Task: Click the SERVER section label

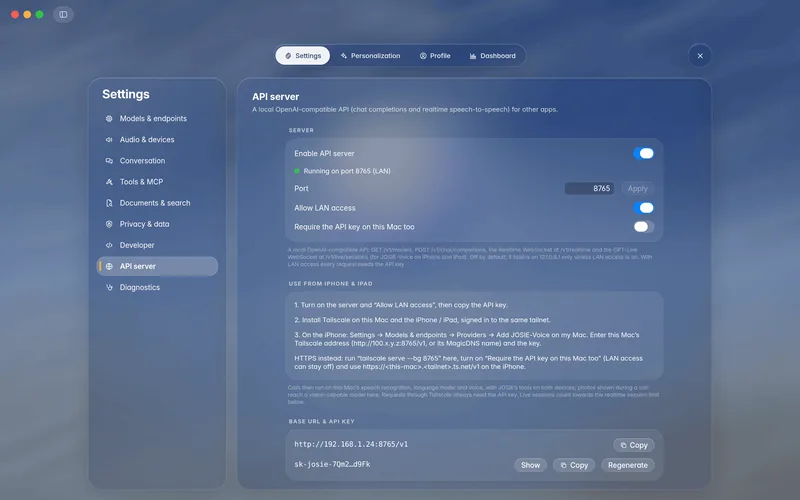Action: 301,130
